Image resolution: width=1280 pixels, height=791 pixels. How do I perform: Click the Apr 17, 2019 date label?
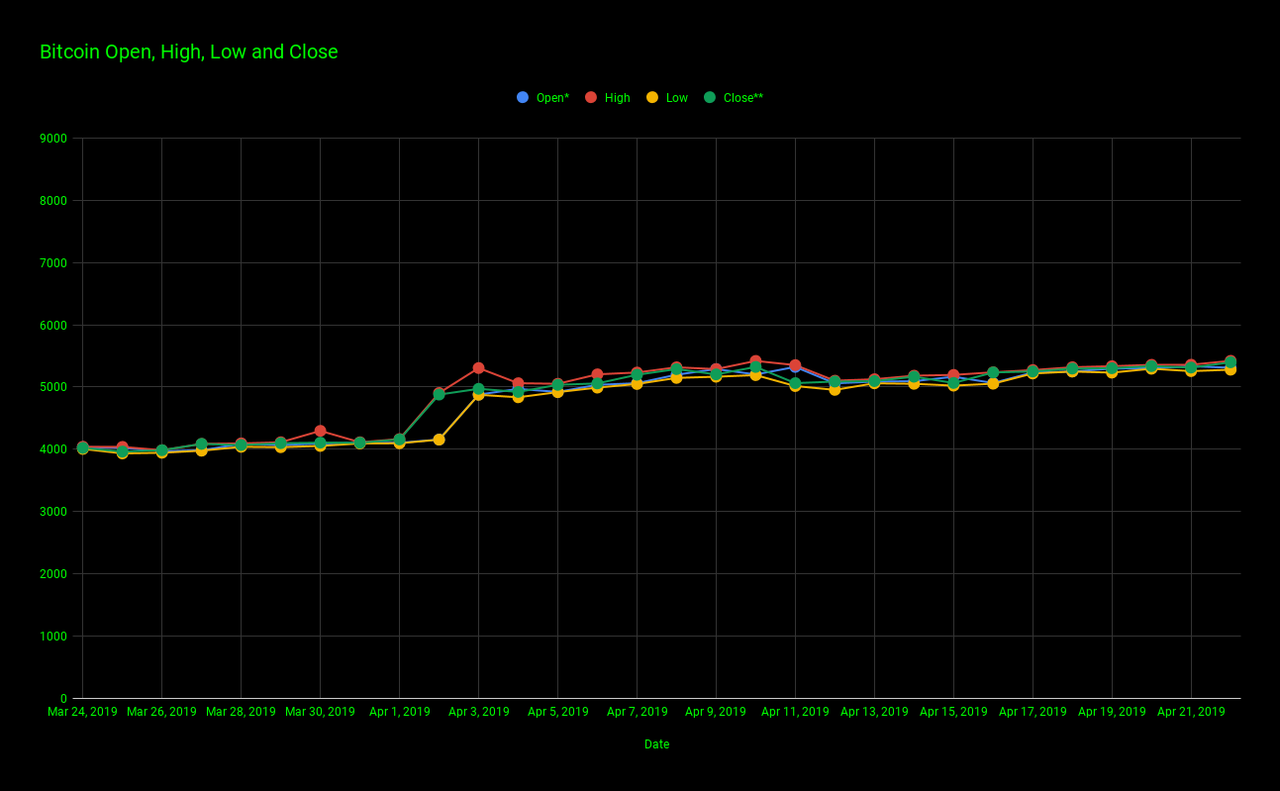click(x=1033, y=712)
